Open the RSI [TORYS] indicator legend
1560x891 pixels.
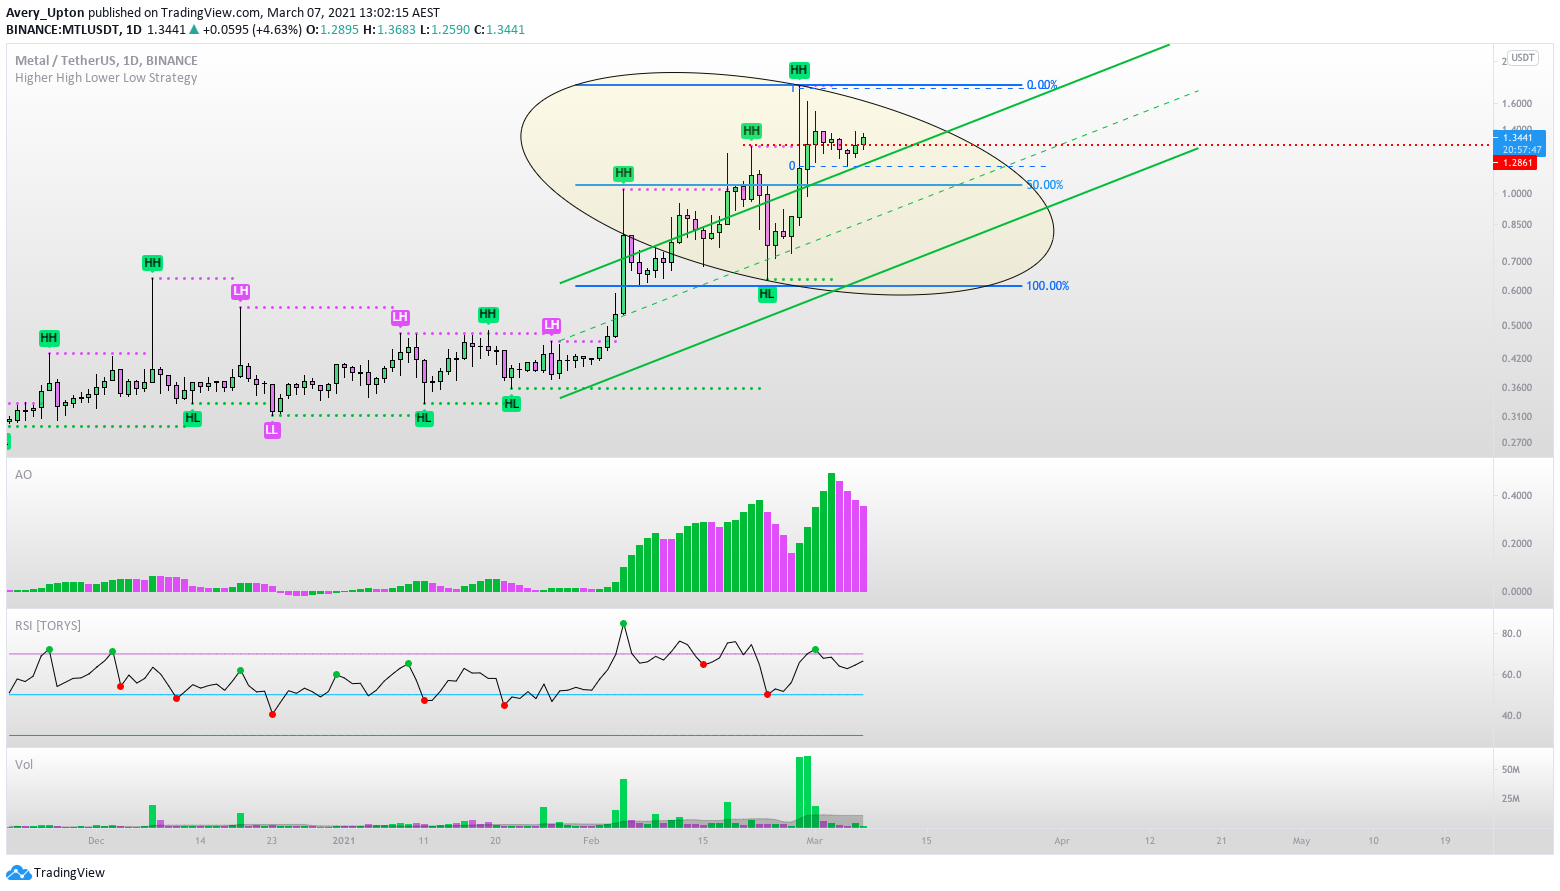pos(48,626)
